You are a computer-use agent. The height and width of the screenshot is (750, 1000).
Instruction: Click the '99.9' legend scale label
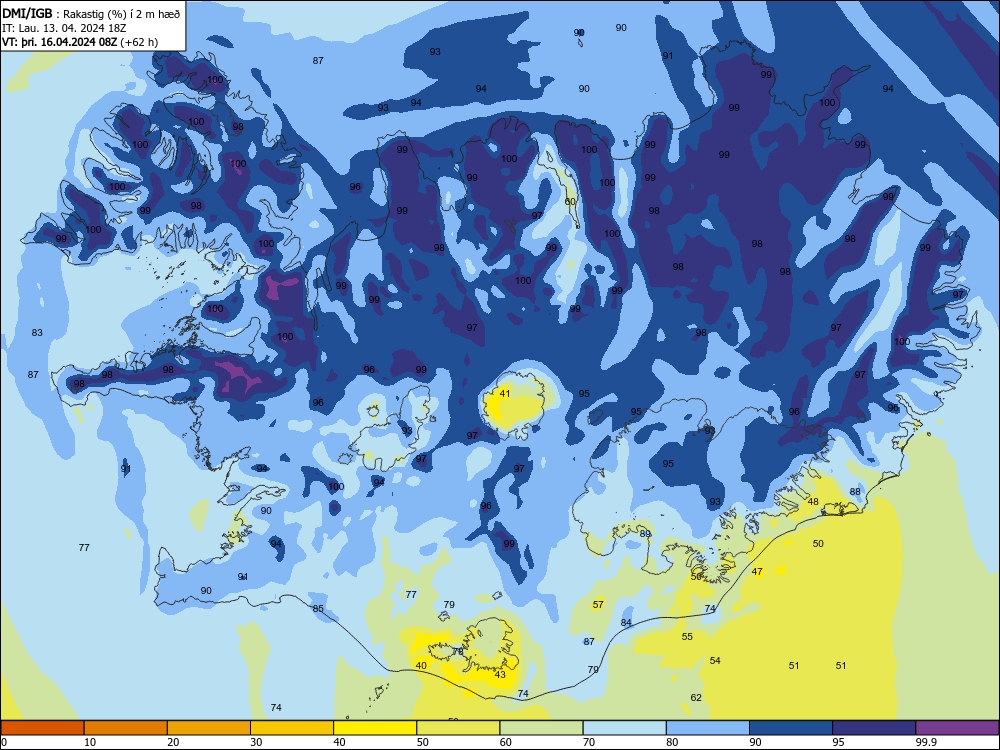pos(926,742)
